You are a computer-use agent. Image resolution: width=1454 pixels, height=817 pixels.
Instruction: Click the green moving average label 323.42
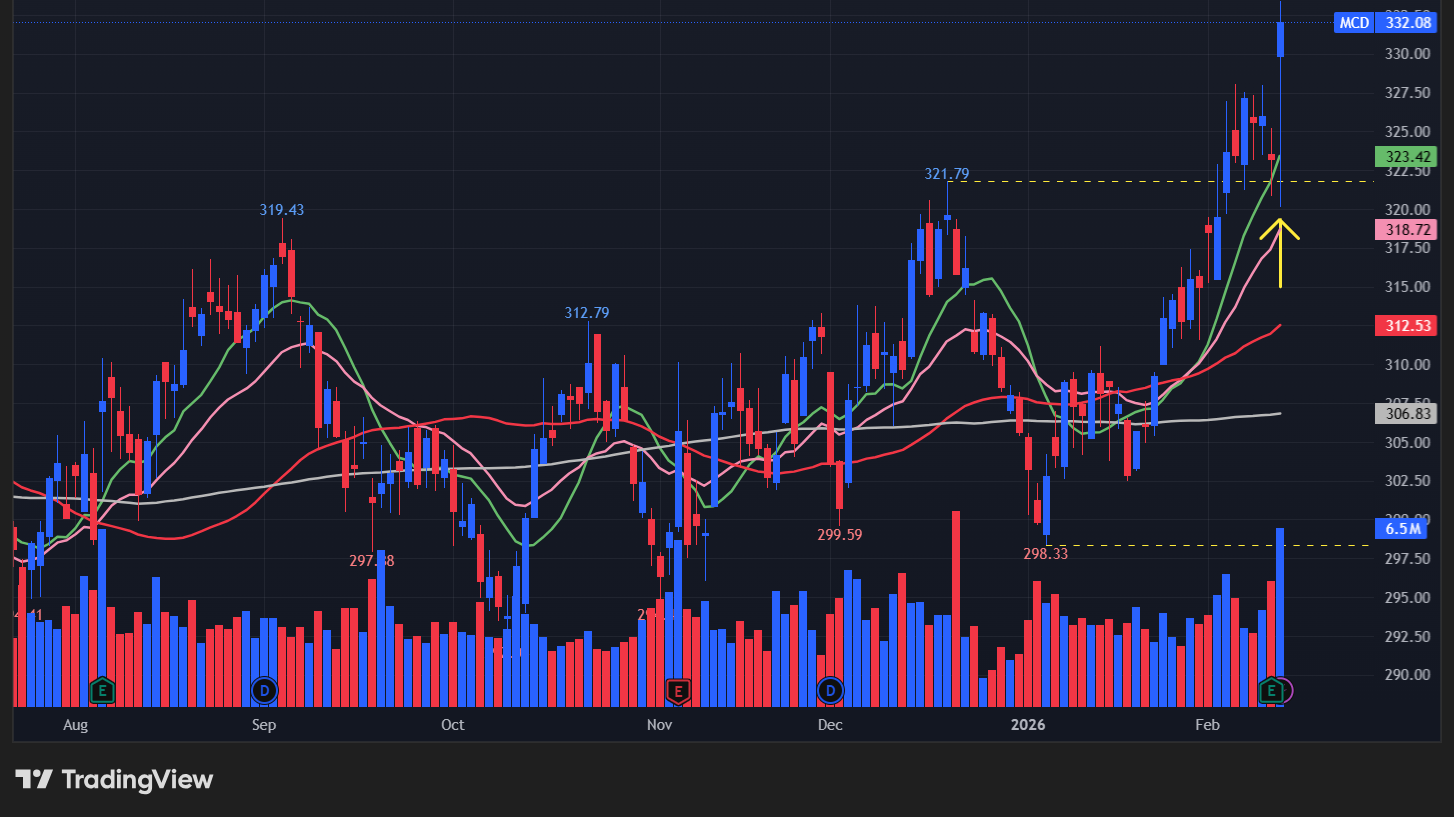pos(1406,156)
